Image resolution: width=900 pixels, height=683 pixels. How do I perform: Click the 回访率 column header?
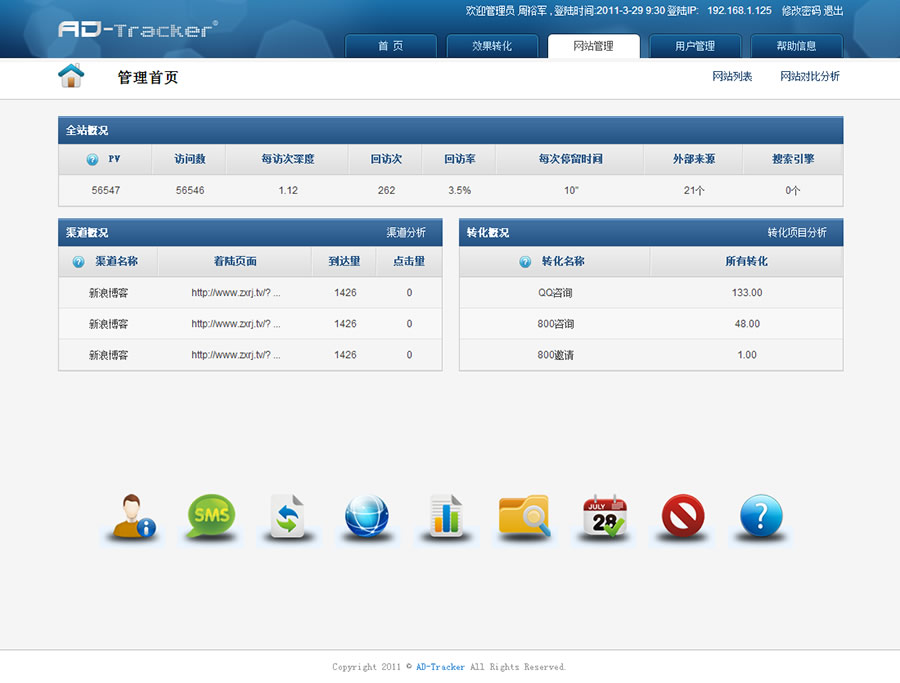[459, 159]
